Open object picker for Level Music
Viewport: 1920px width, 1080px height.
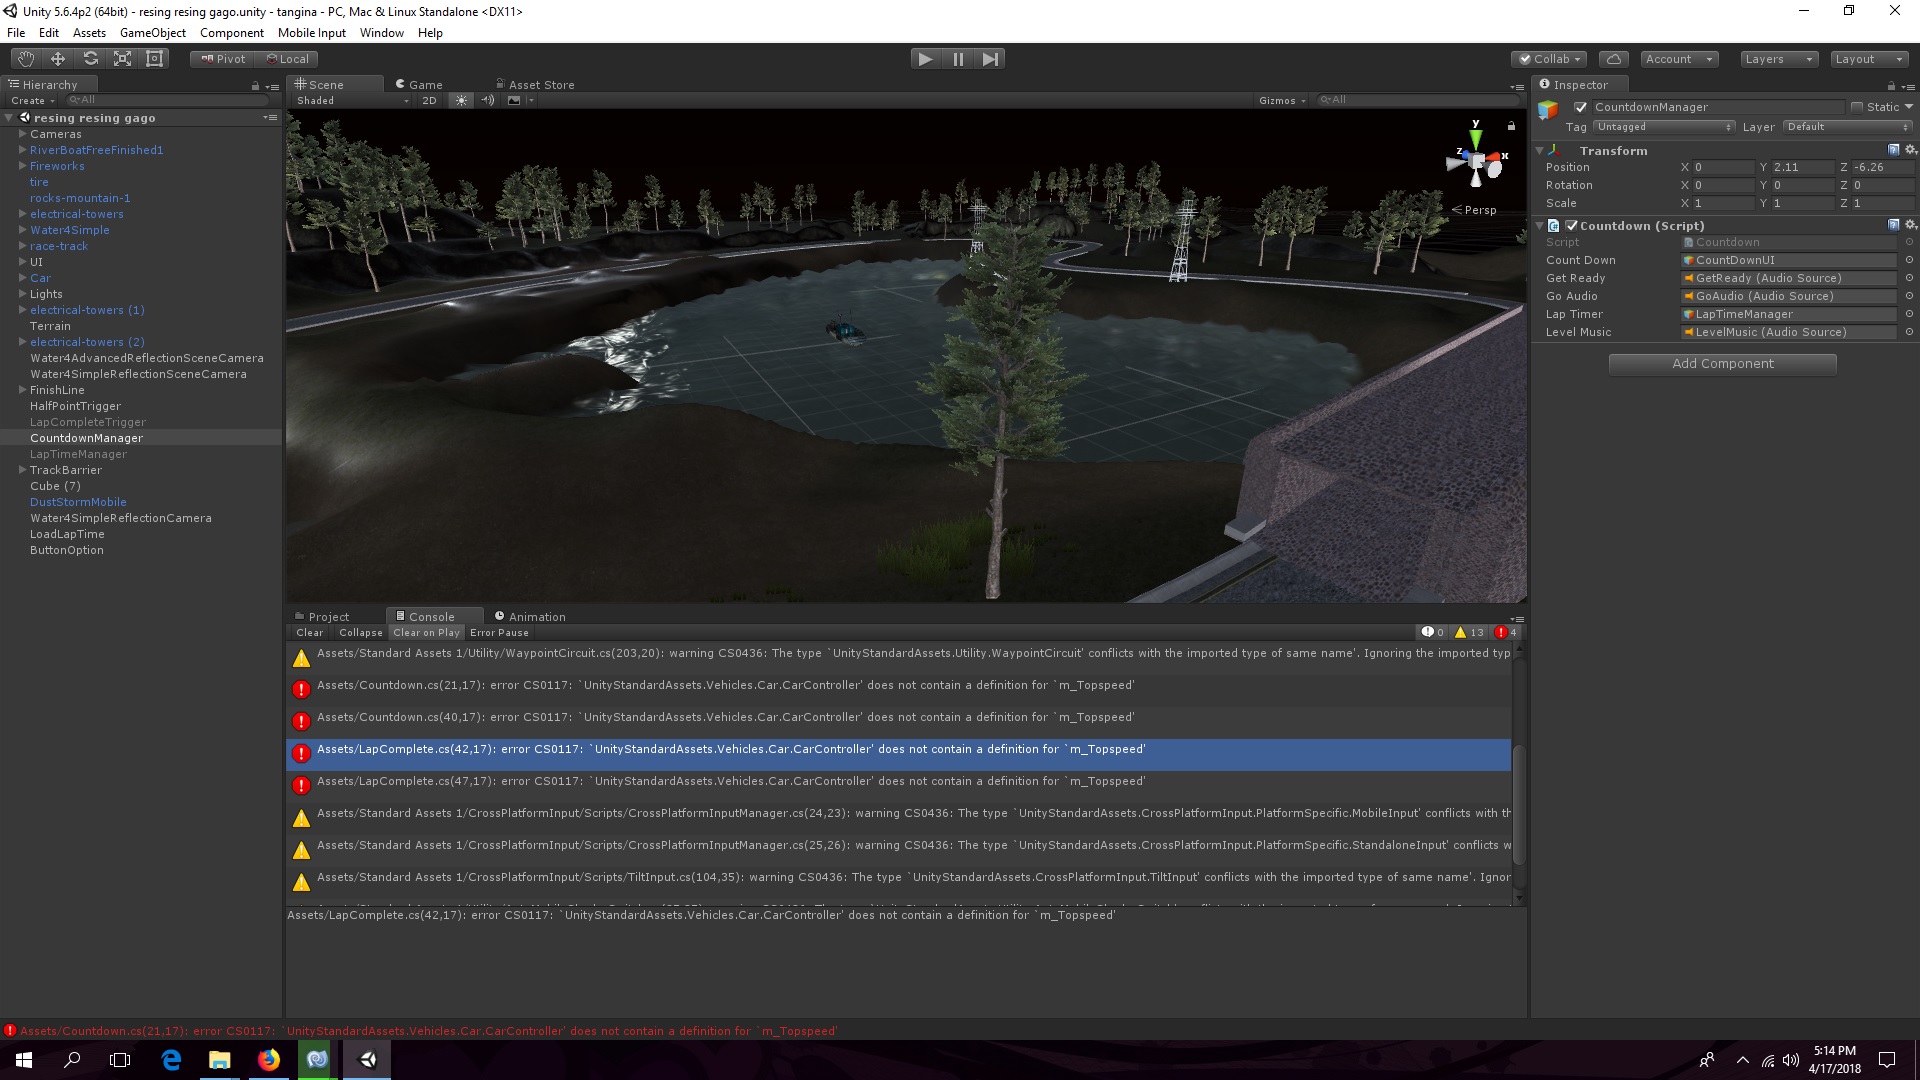[x=1909, y=332]
